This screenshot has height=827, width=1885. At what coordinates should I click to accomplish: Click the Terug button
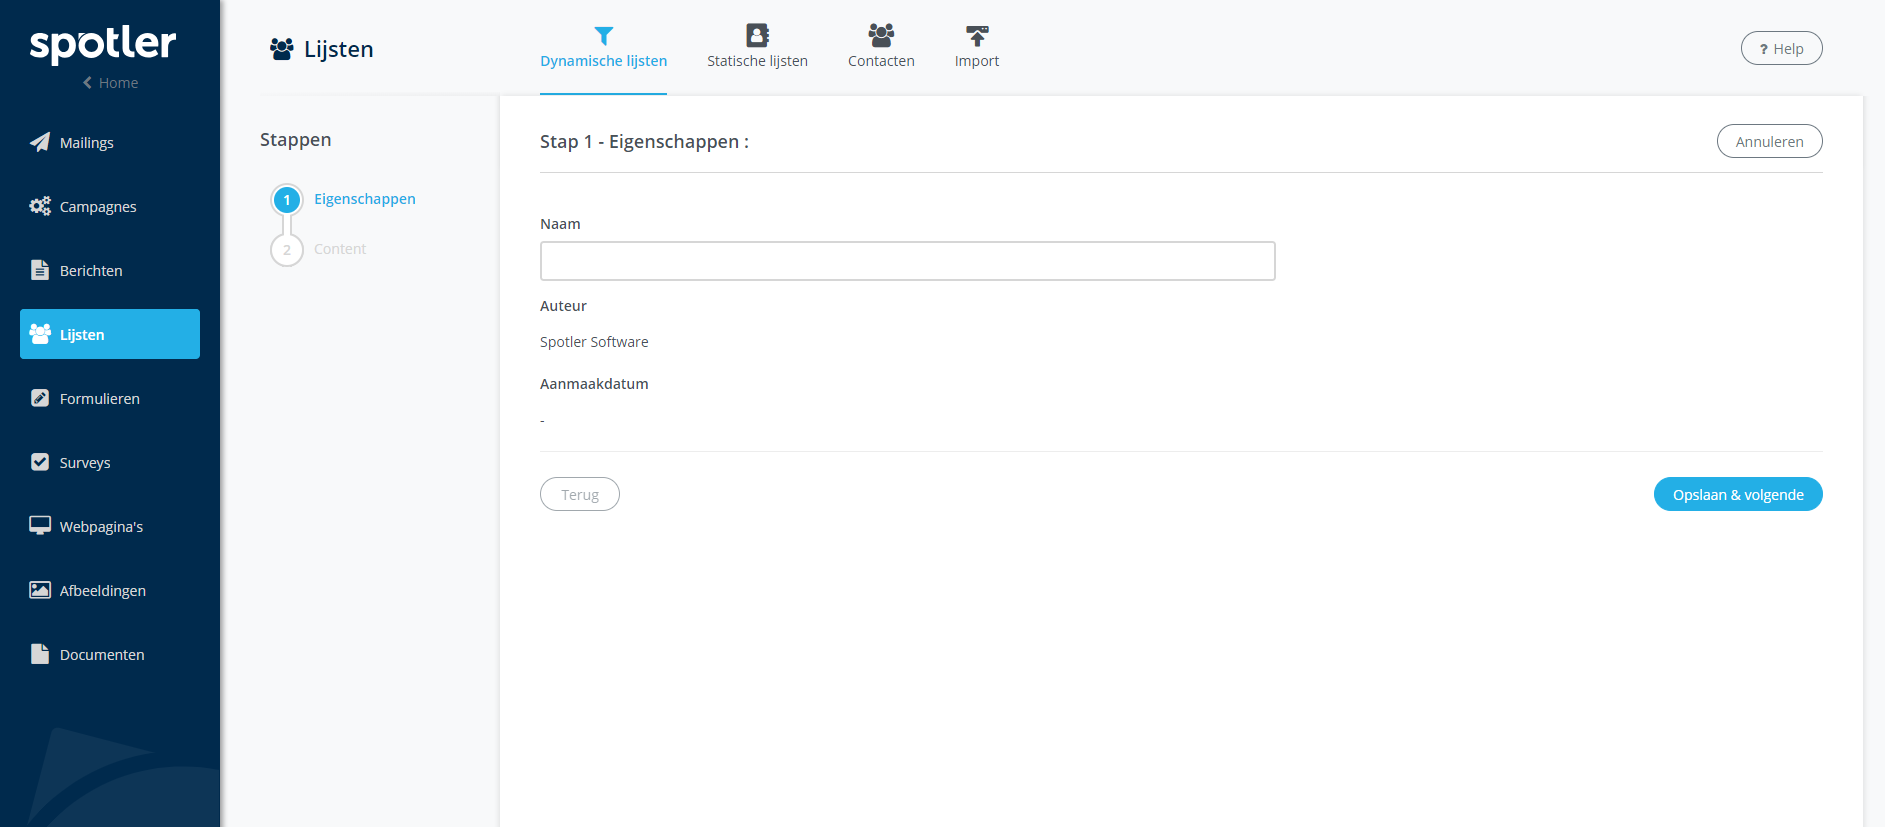pos(580,495)
